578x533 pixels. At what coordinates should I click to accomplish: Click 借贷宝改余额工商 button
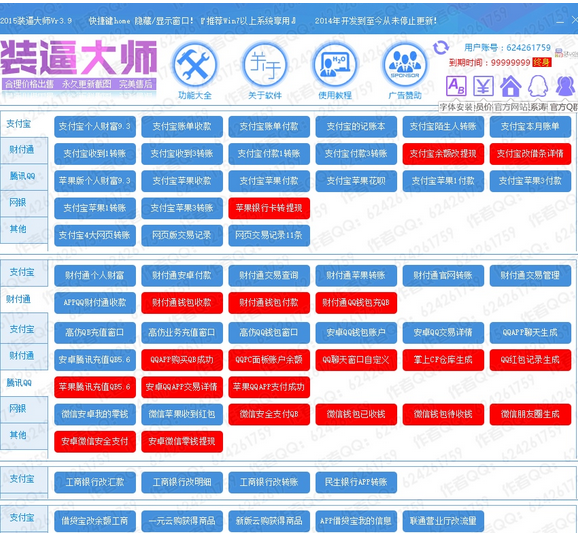click(95, 521)
